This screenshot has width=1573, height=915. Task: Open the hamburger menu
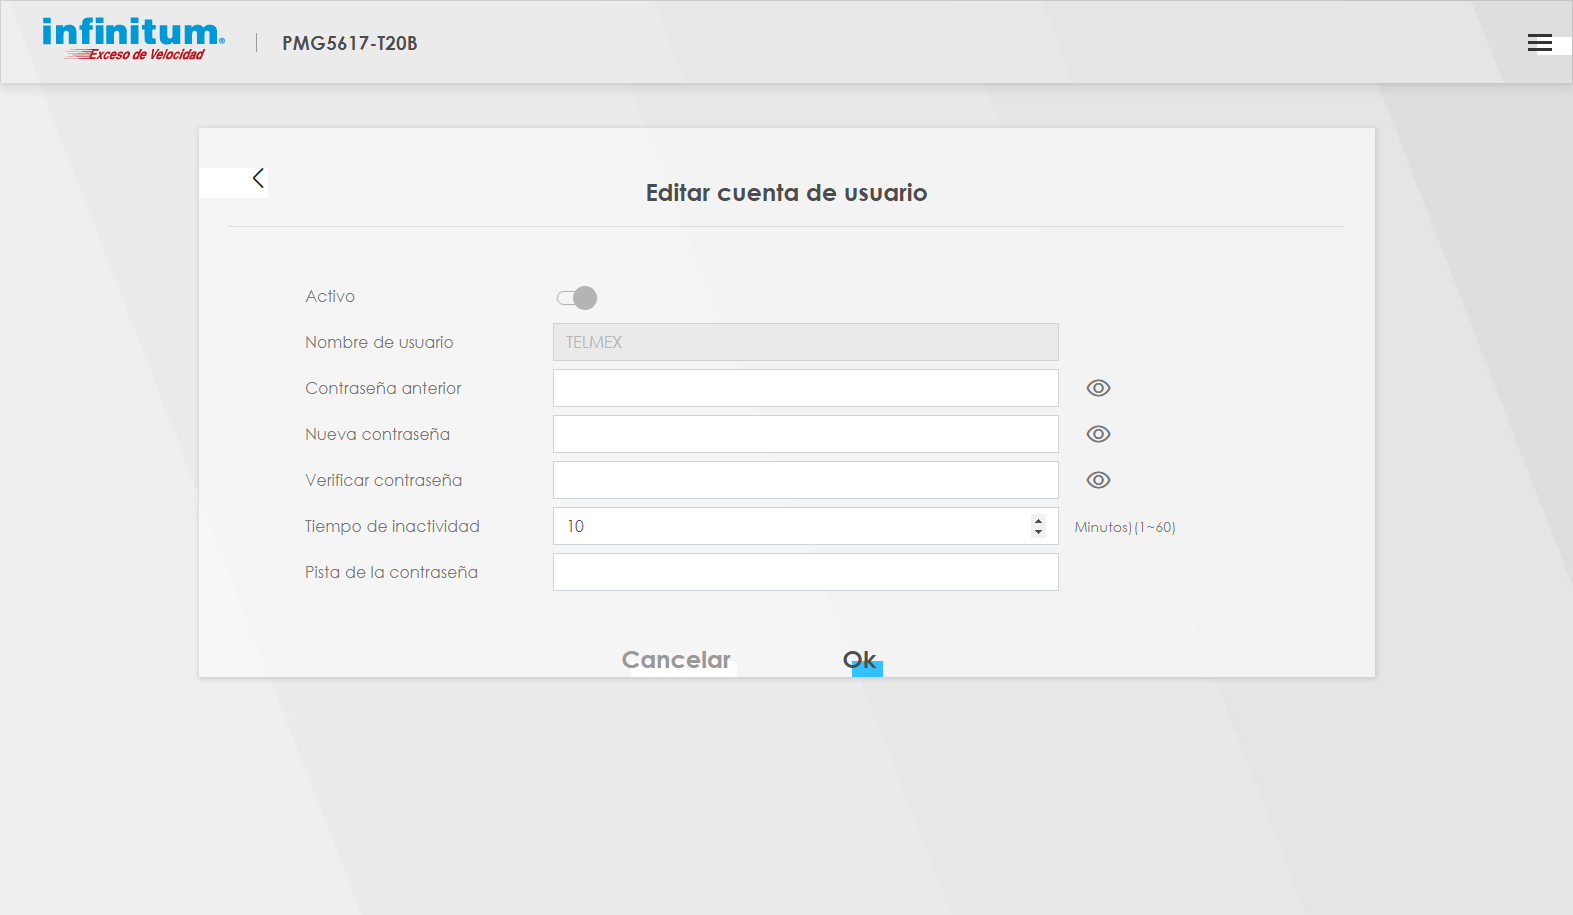pyautogui.click(x=1539, y=43)
